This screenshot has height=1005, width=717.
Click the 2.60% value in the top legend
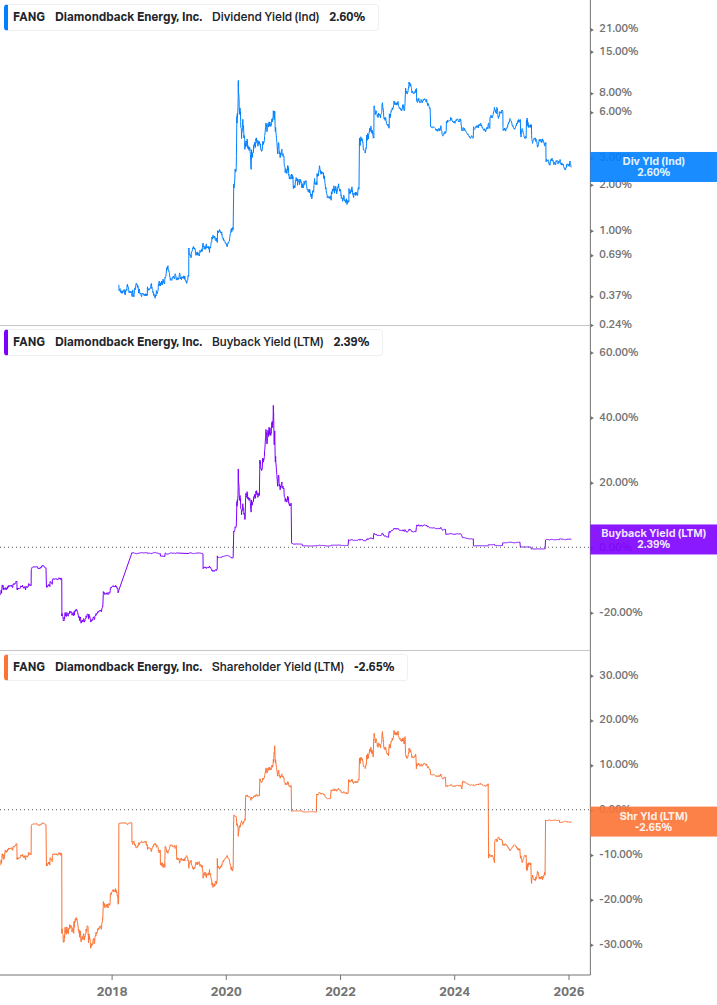coord(347,17)
